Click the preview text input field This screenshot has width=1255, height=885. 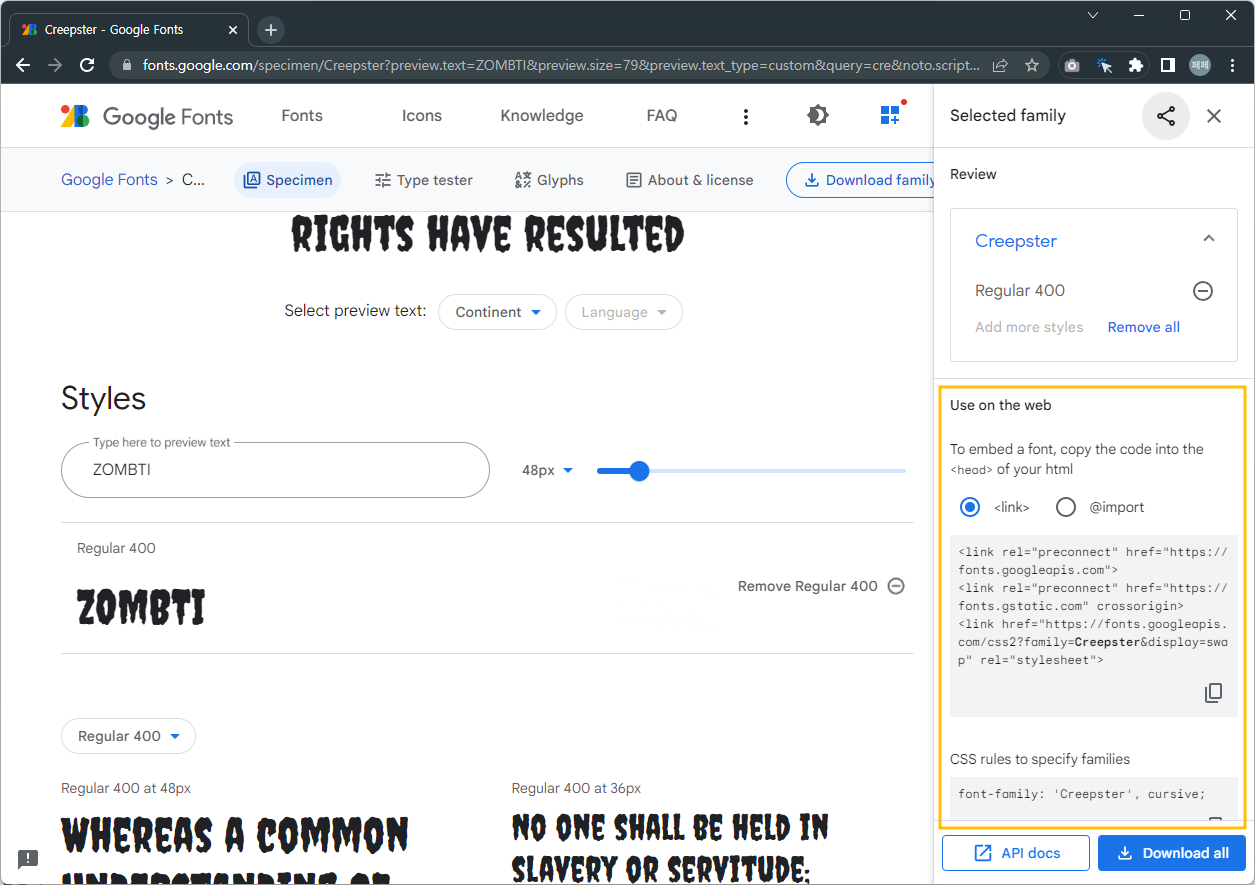pos(275,470)
